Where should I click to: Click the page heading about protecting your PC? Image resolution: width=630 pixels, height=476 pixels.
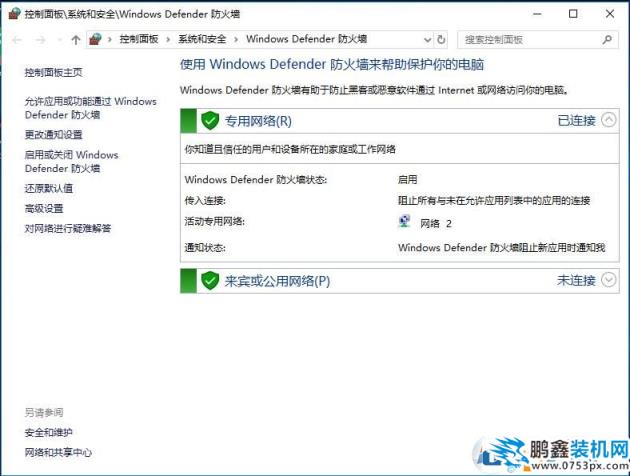[332, 64]
